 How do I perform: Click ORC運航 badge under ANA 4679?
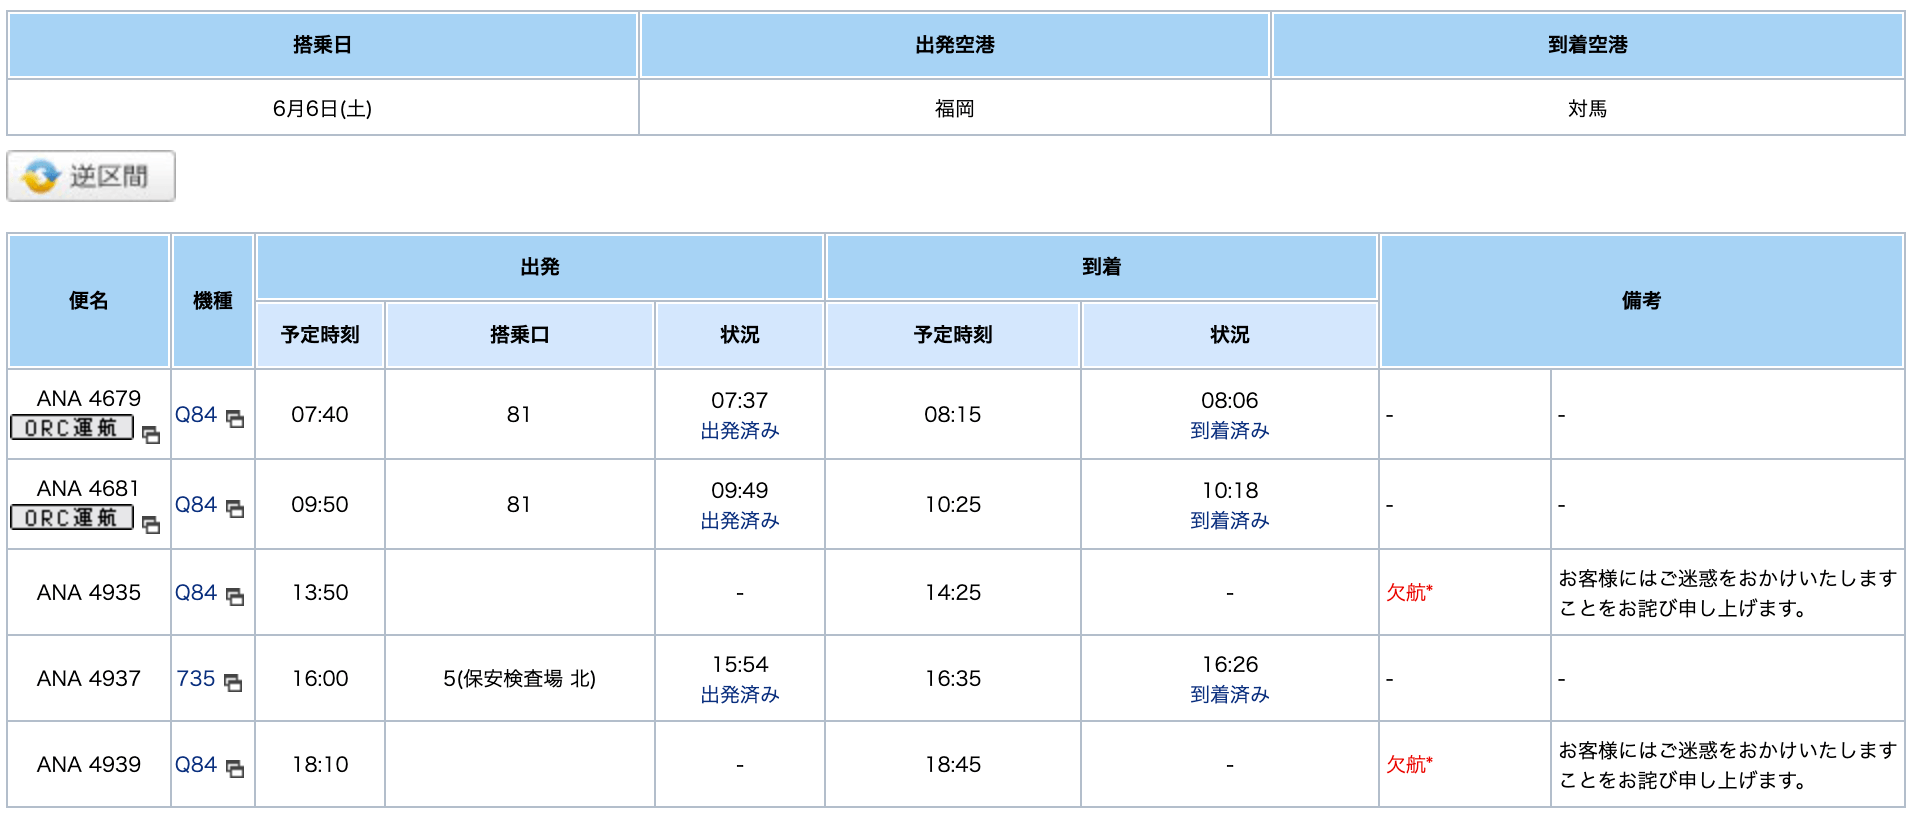pos(72,428)
